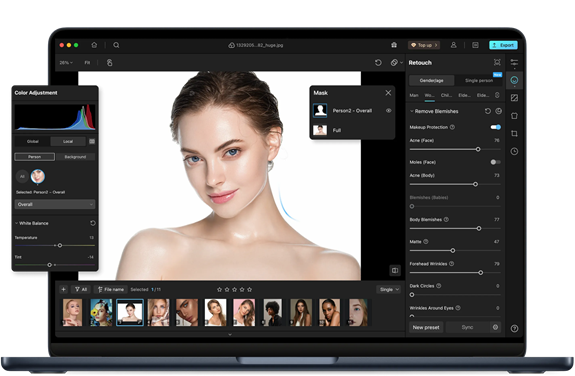Image resolution: width=575 pixels, height=376 pixels.
Task: Click the All filter button in the filmstrip
Action: point(81,289)
